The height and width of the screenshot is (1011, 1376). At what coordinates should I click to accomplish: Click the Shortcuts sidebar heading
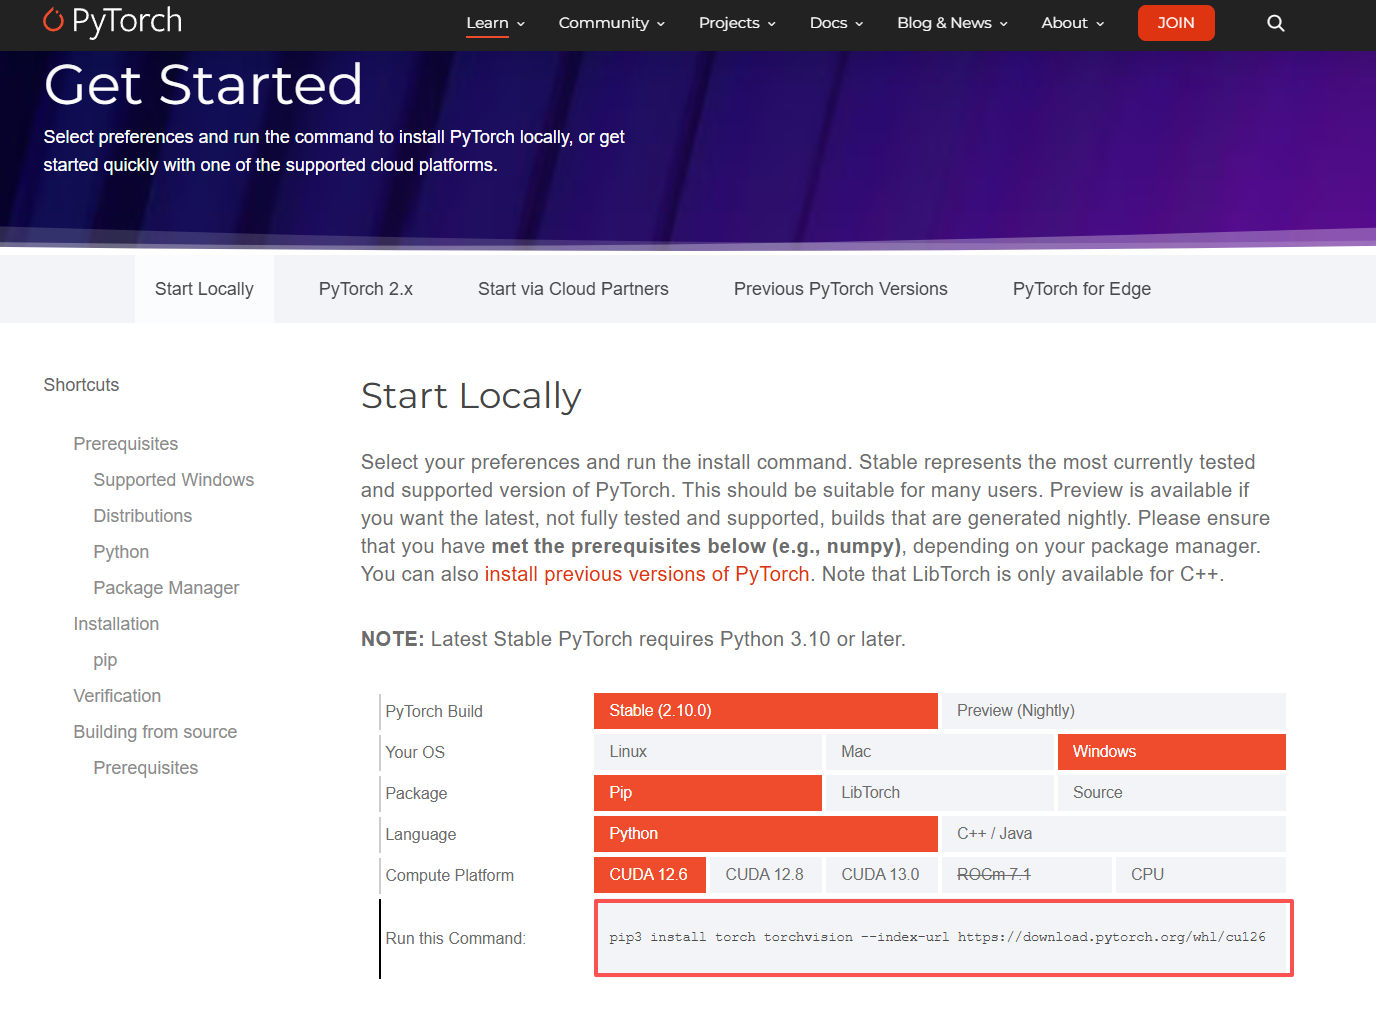(81, 385)
